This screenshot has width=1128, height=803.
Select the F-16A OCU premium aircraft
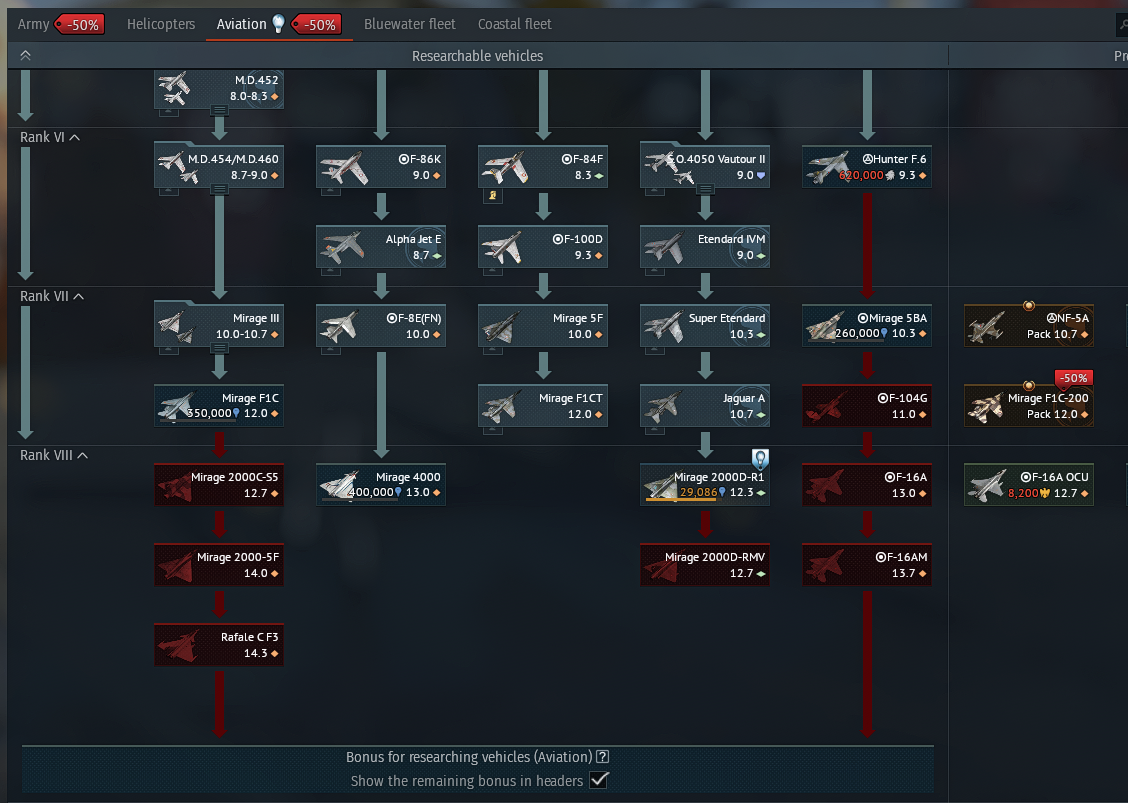coord(1029,484)
